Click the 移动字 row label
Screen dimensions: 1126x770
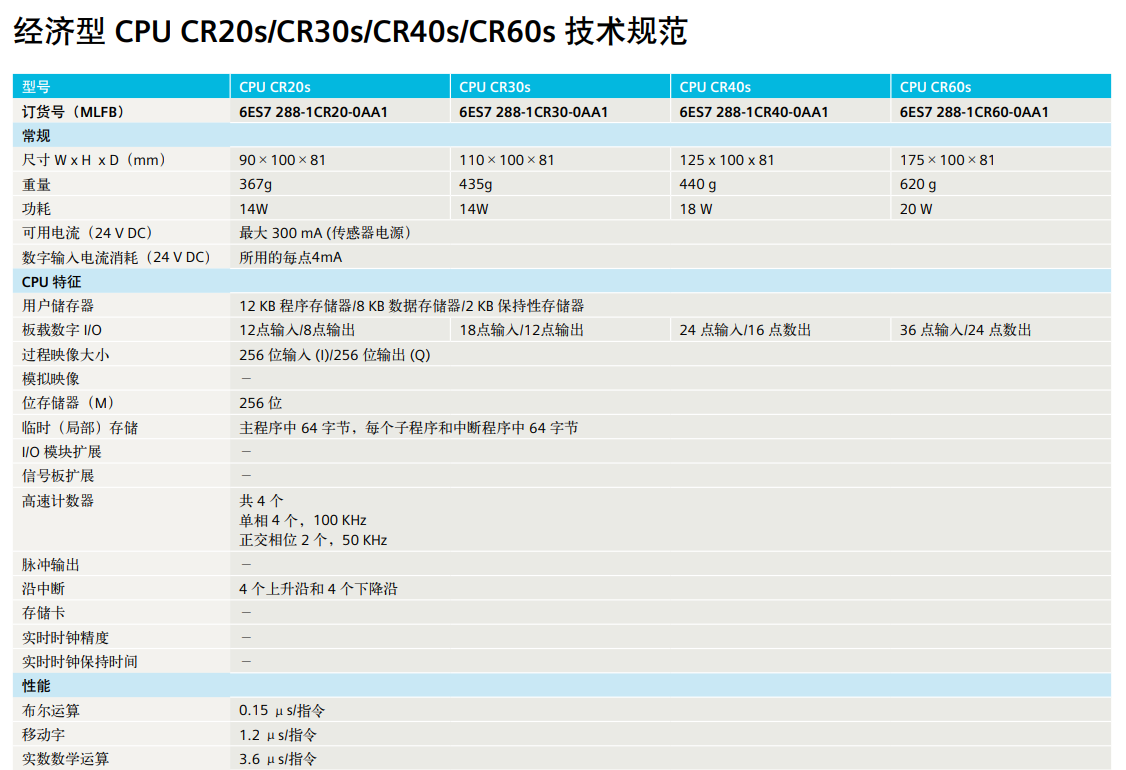click(x=43, y=735)
